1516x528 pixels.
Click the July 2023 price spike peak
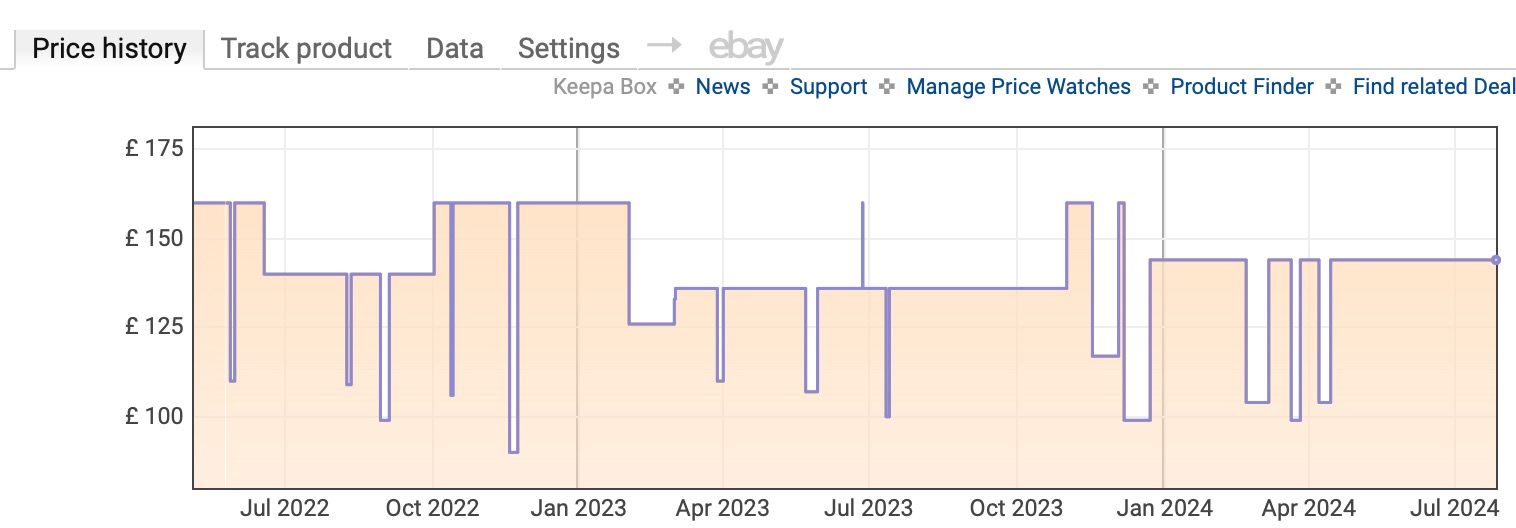point(862,204)
